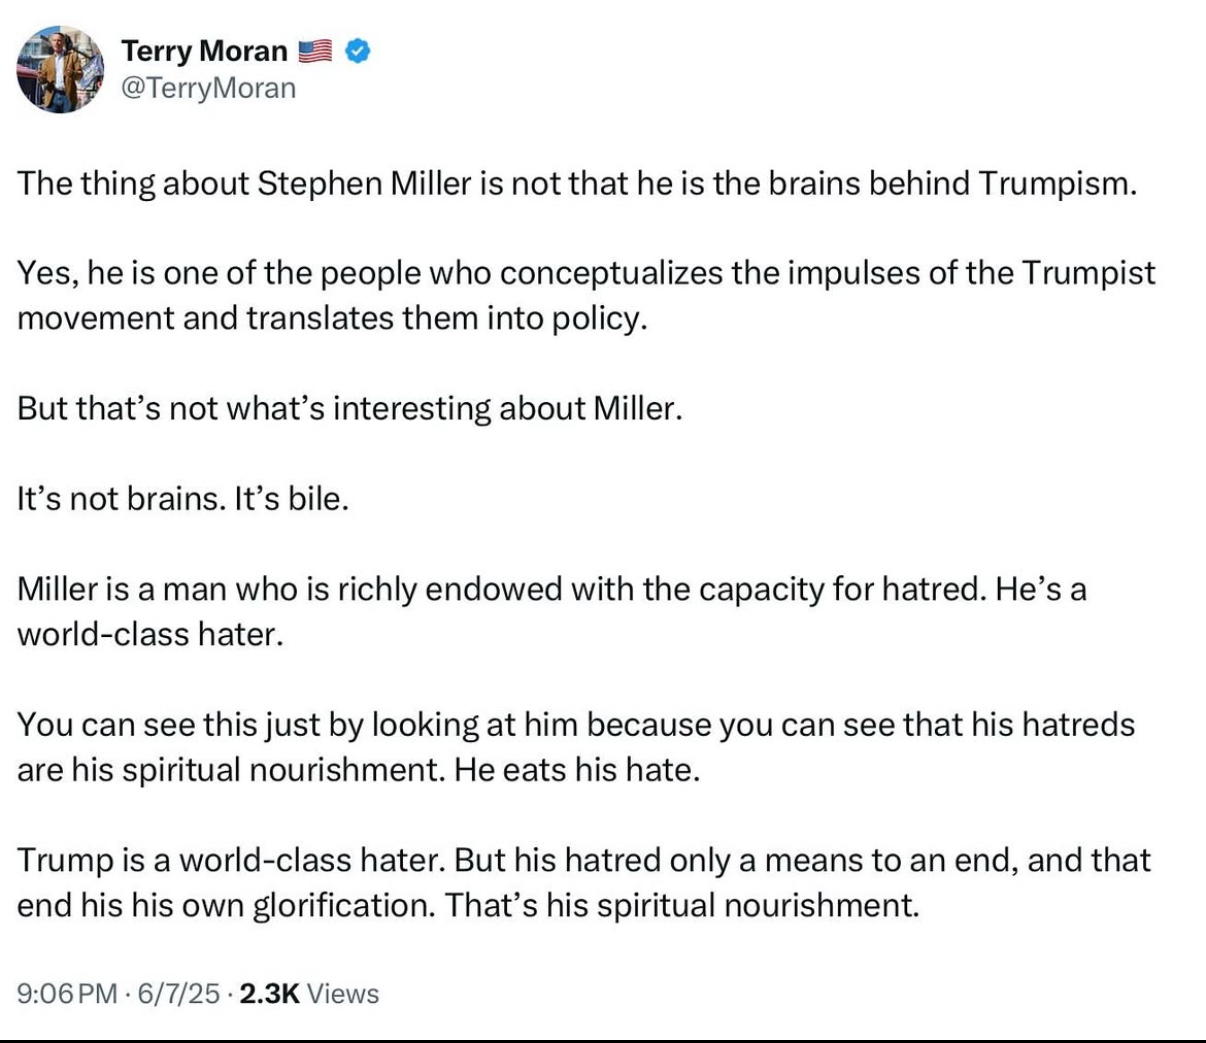Click the sentence ending with 'behind Trumpism.'
Viewport: 1206px width, 1043px height.
coord(577,184)
